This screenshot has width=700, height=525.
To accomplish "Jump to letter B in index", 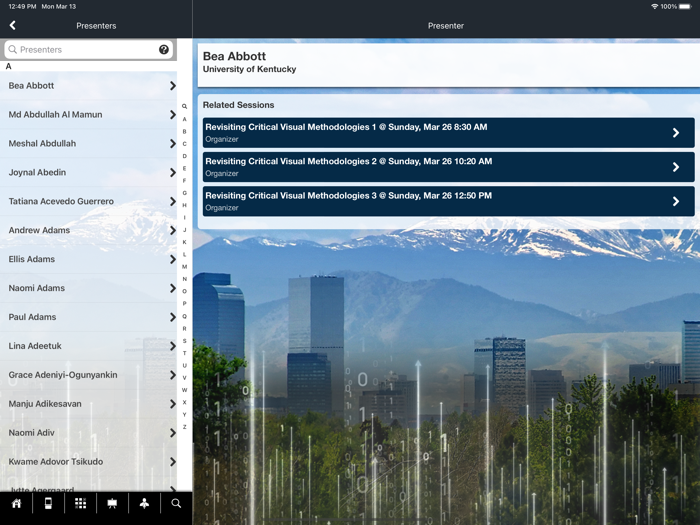I will click(184, 132).
